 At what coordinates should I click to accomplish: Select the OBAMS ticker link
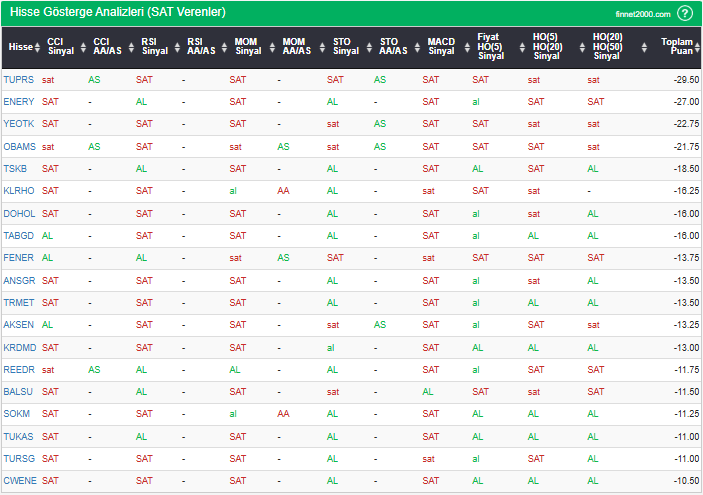tap(19, 146)
